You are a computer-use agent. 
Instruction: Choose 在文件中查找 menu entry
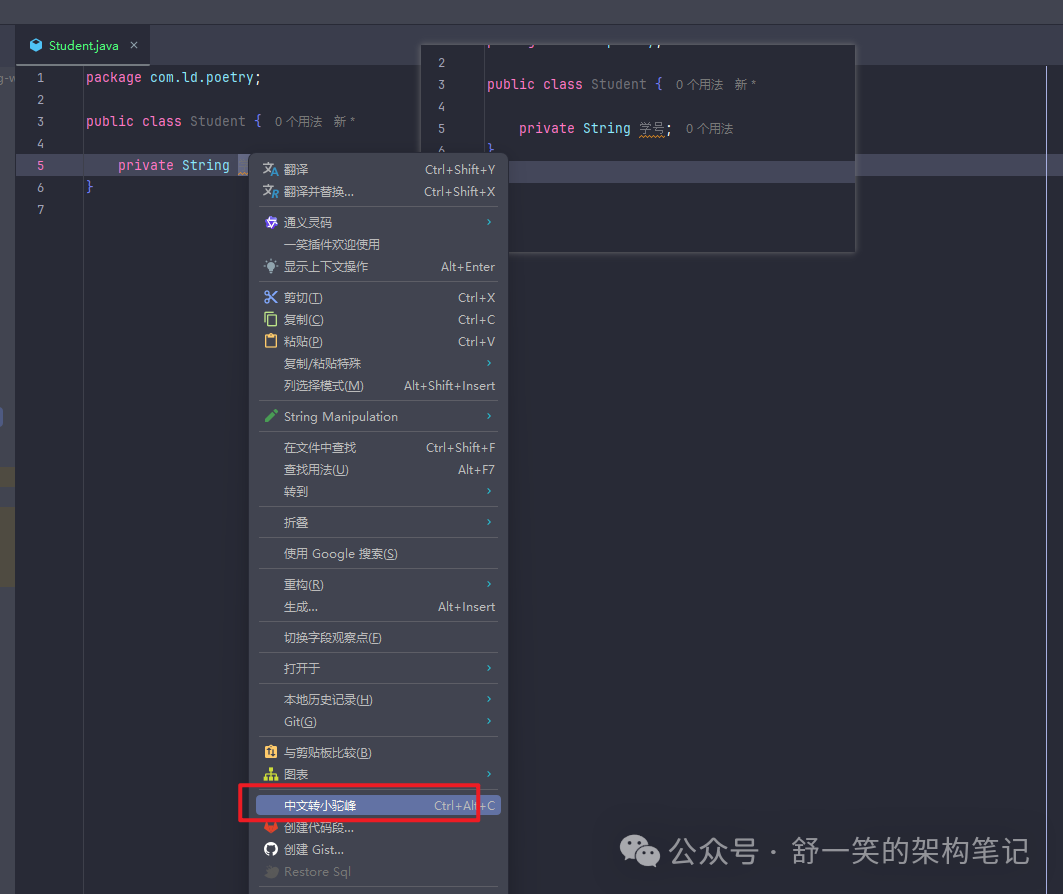pyautogui.click(x=378, y=447)
